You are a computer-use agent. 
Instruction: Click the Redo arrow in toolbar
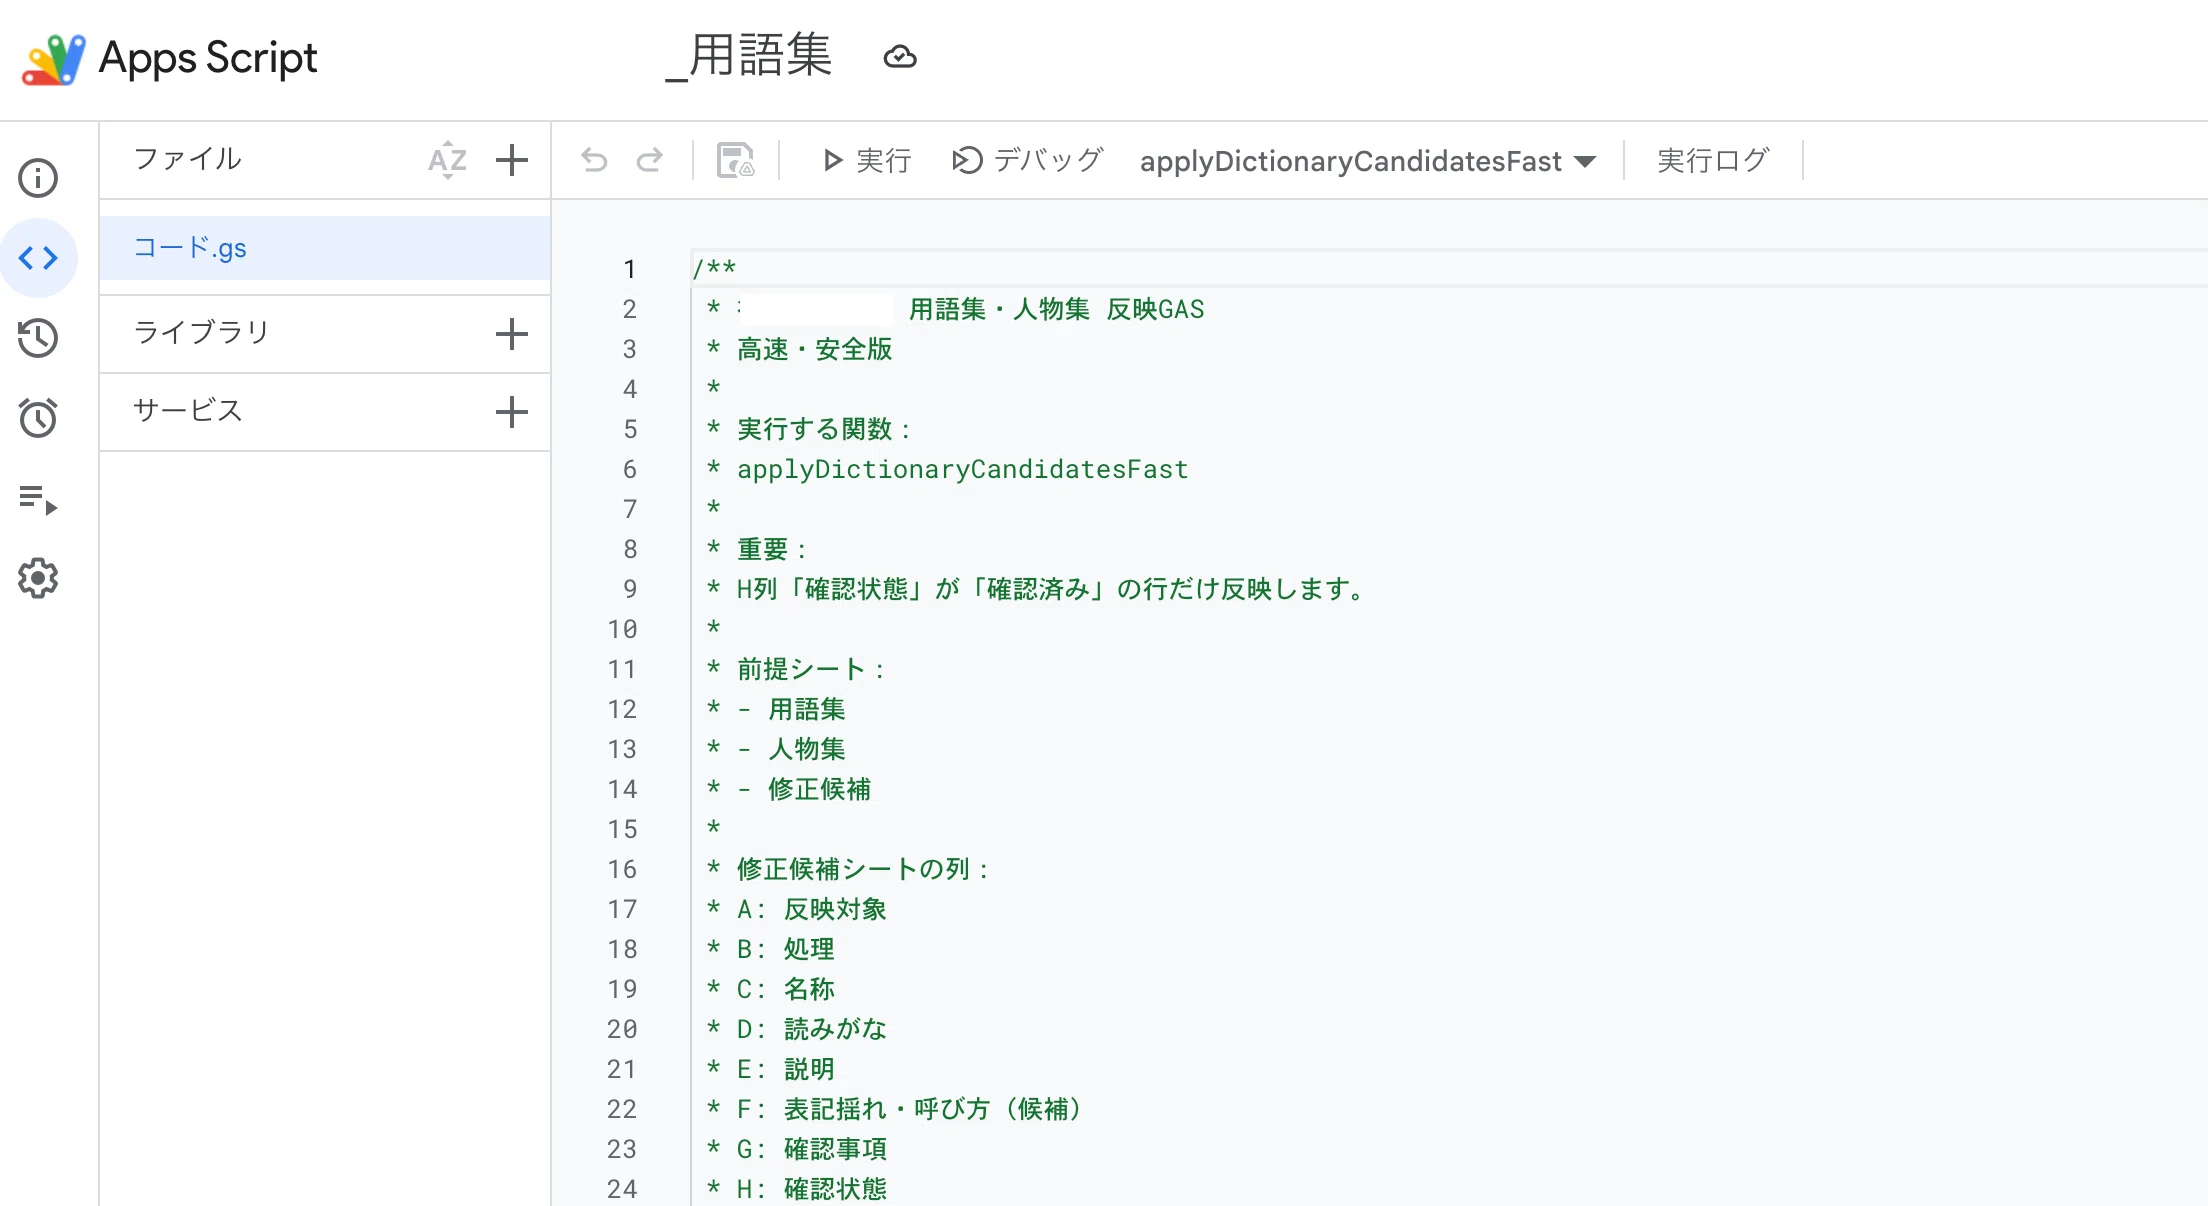[650, 160]
